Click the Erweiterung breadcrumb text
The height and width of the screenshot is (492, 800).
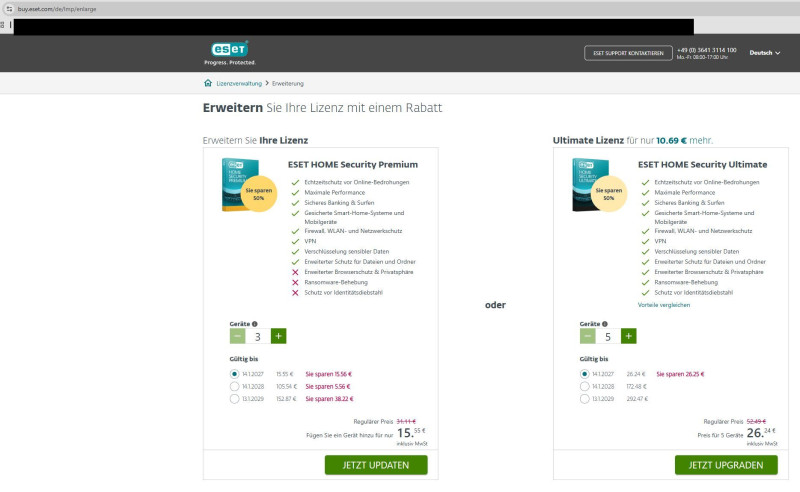(x=288, y=83)
